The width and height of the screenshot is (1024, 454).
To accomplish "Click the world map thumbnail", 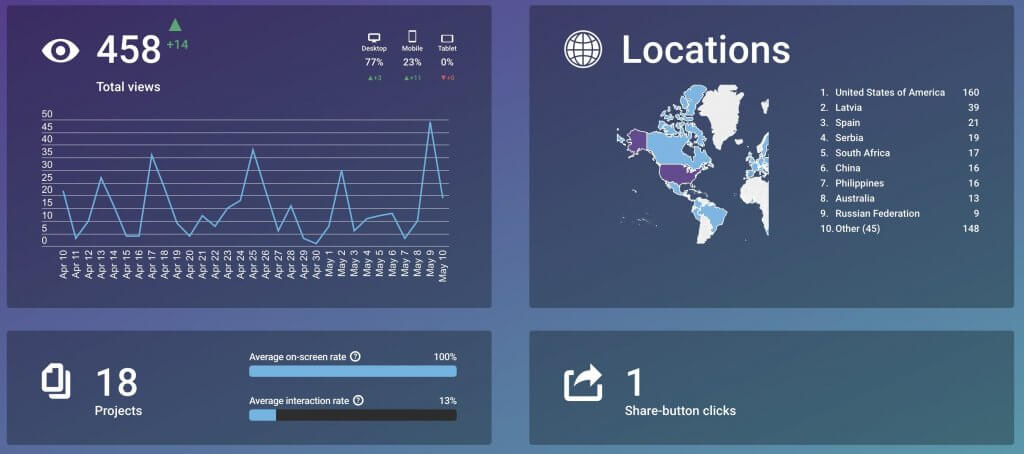I will (692, 164).
